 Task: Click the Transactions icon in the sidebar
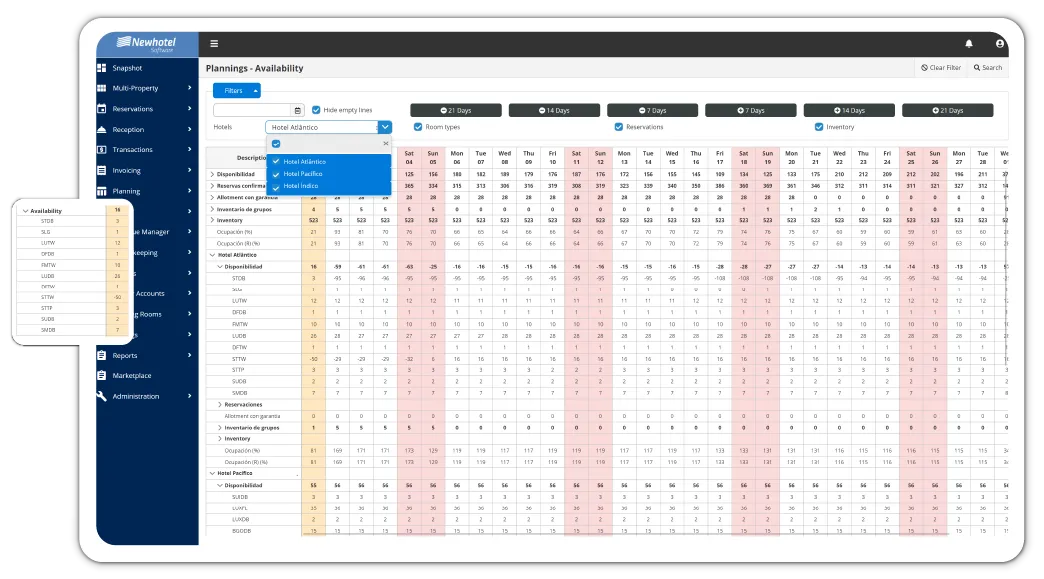tap(101, 150)
